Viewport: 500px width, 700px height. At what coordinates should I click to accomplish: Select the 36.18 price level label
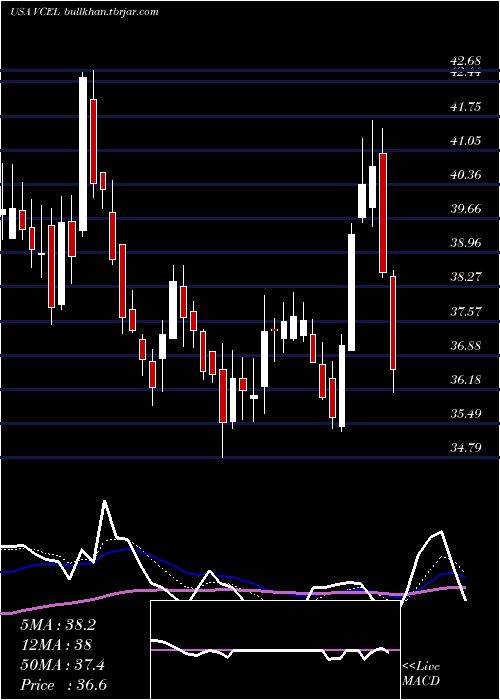tap(466, 380)
